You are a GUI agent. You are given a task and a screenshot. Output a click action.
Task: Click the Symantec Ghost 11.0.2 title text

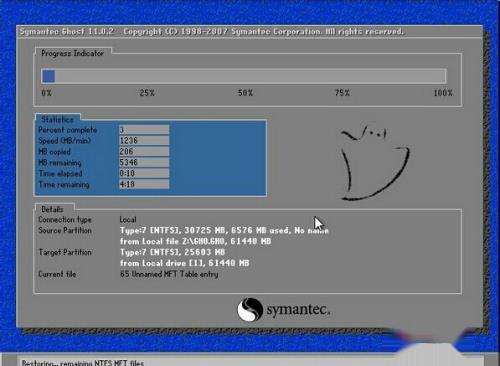(67, 32)
